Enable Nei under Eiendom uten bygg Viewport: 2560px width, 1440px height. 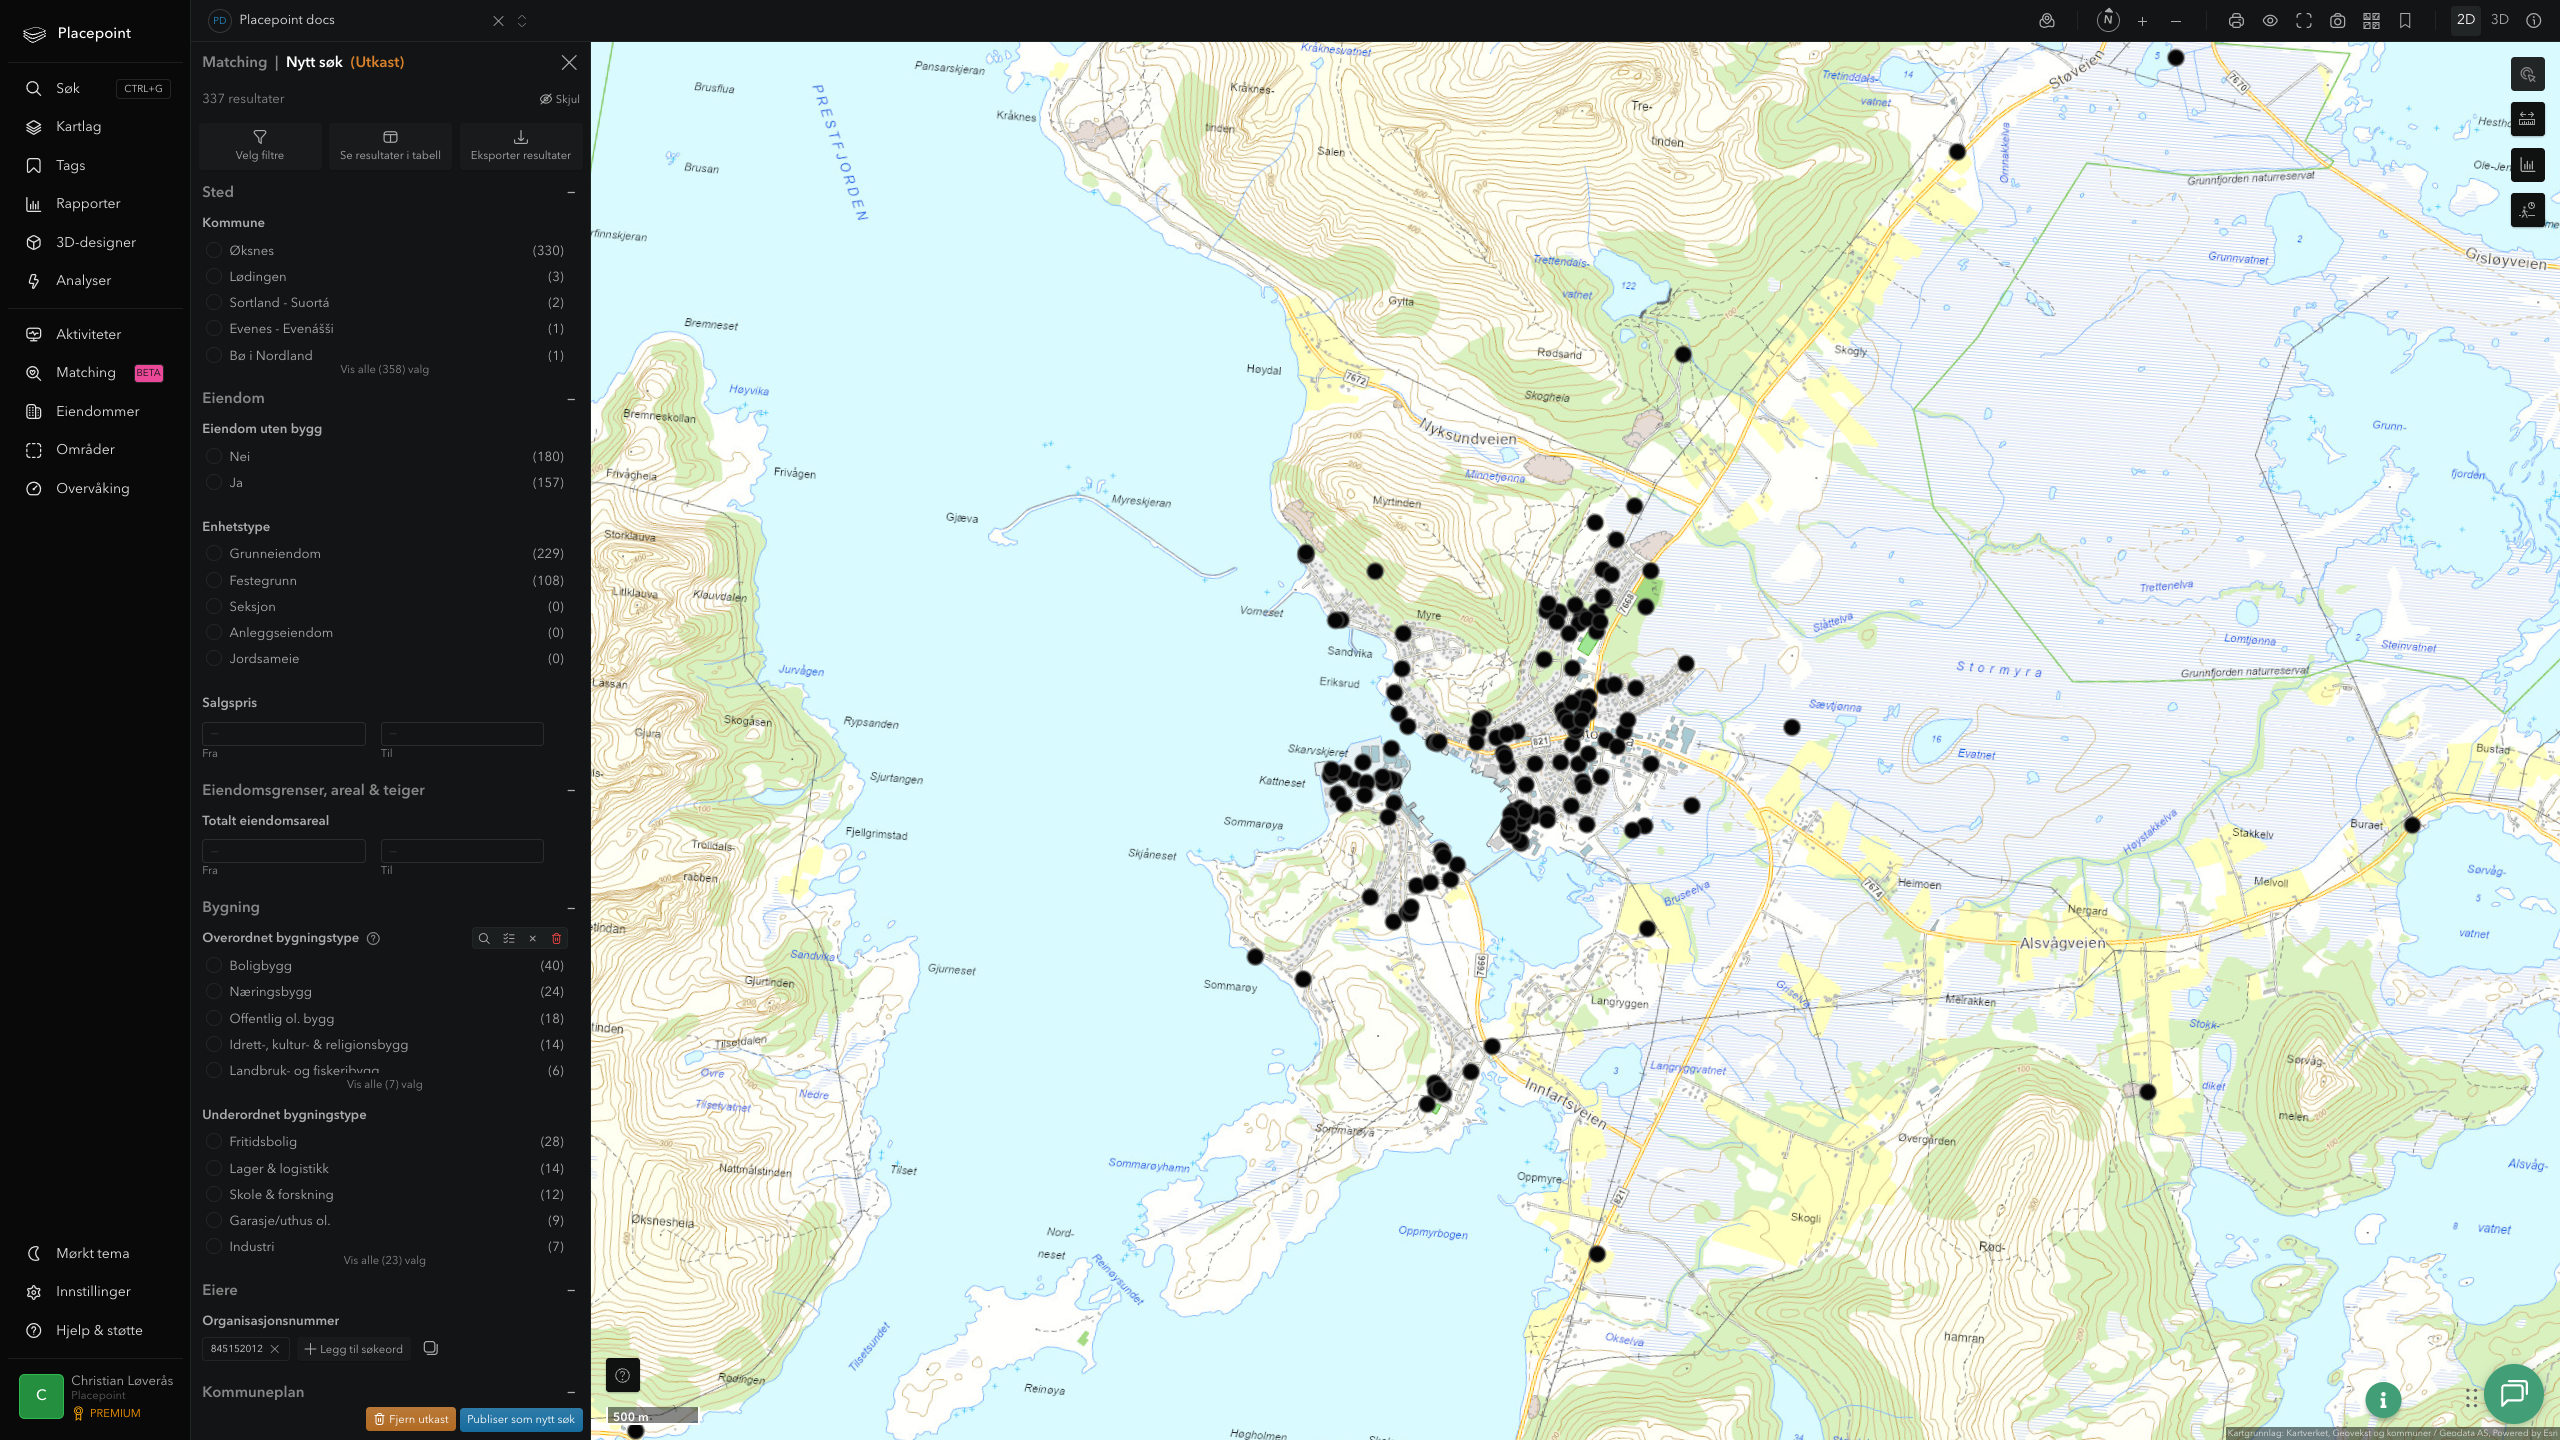(214, 456)
